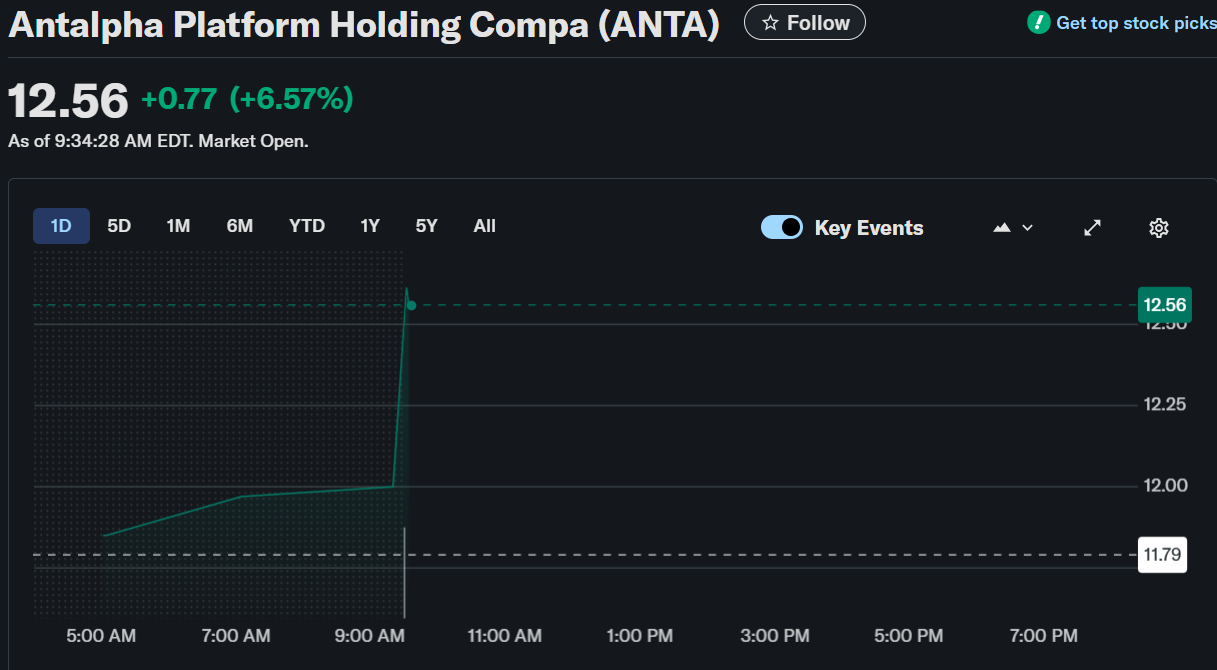This screenshot has width=1217, height=670.
Task: Open chart settings gear icon
Action: [x=1159, y=228]
